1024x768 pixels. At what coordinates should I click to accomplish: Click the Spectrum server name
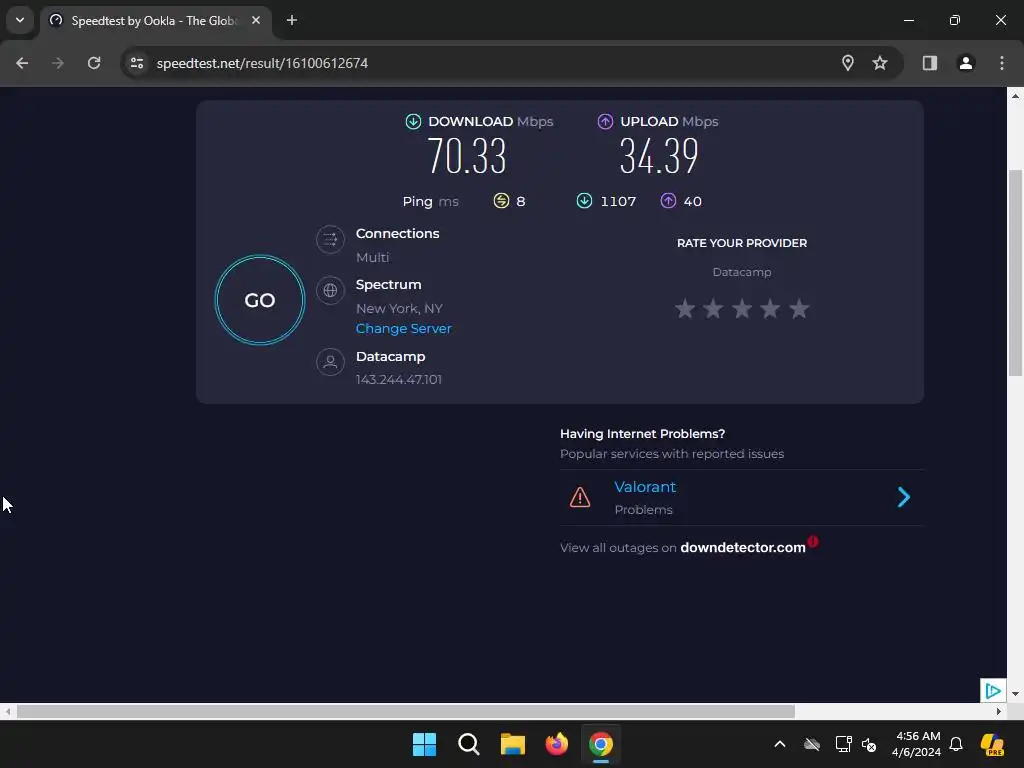[x=389, y=285]
